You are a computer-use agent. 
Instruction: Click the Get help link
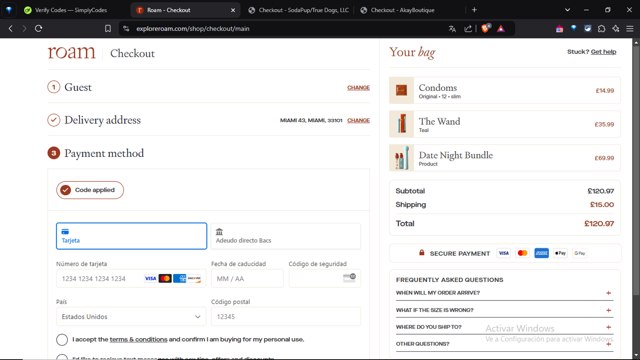click(603, 52)
